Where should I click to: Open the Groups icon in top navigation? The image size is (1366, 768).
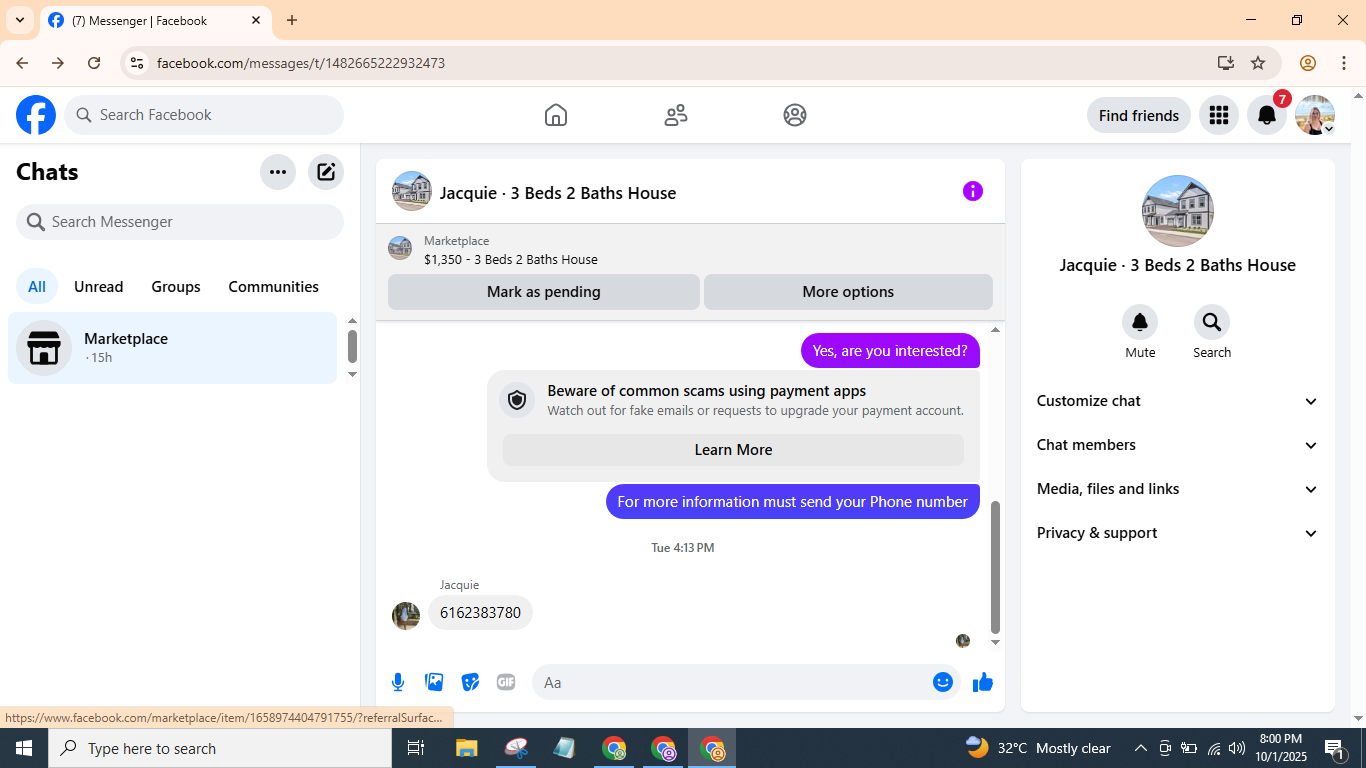pyautogui.click(x=795, y=115)
